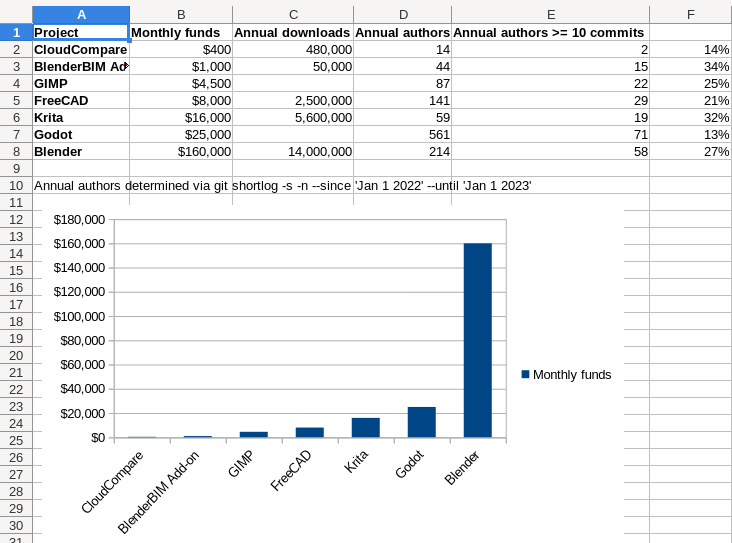The width and height of the screenshot is (732, 543).
Task: Click the 'Monthly funds' header cell
Action: pos(181,32)
